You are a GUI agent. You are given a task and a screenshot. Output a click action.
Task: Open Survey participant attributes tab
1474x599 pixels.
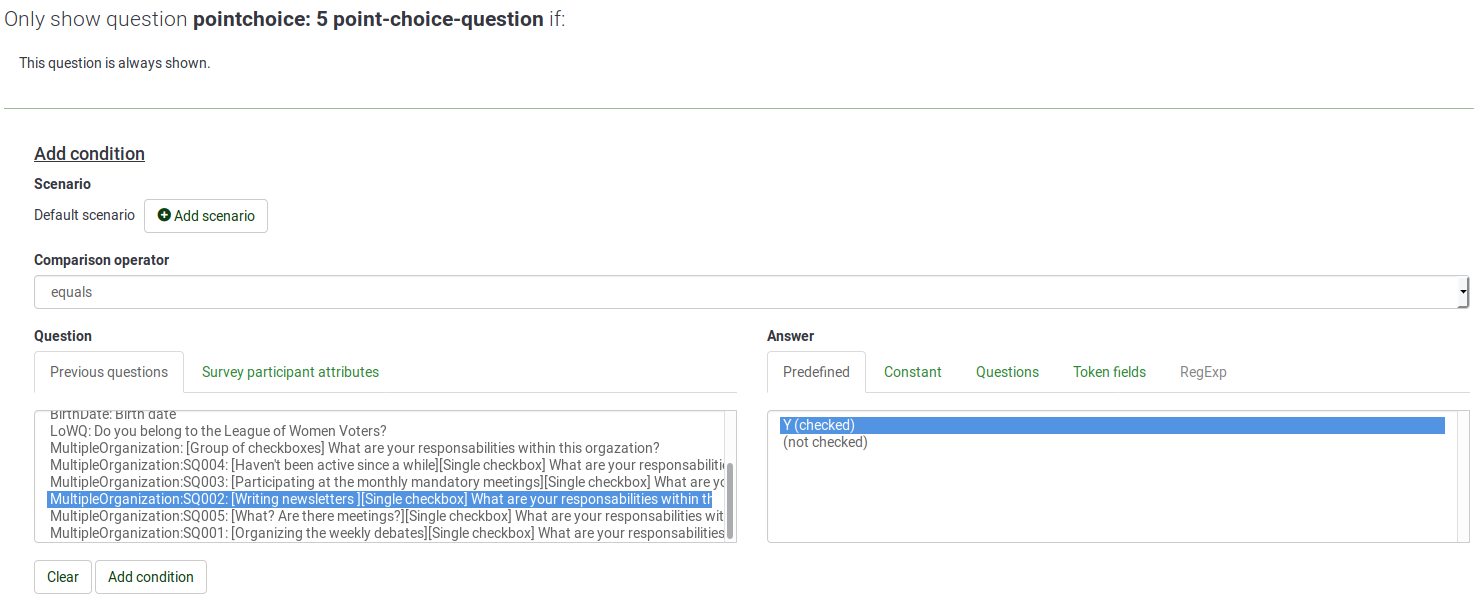tap(290, 372)
